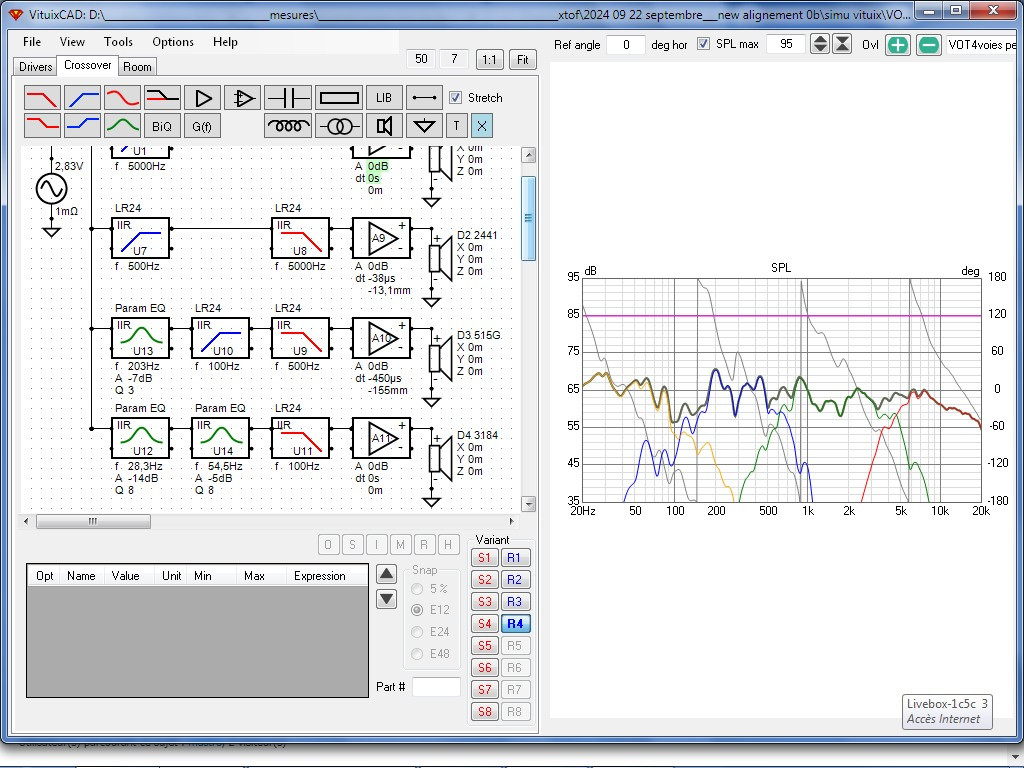Insert a capacitor component
The height and width of the screenshot is (768, 1024).
click(288, 98)
